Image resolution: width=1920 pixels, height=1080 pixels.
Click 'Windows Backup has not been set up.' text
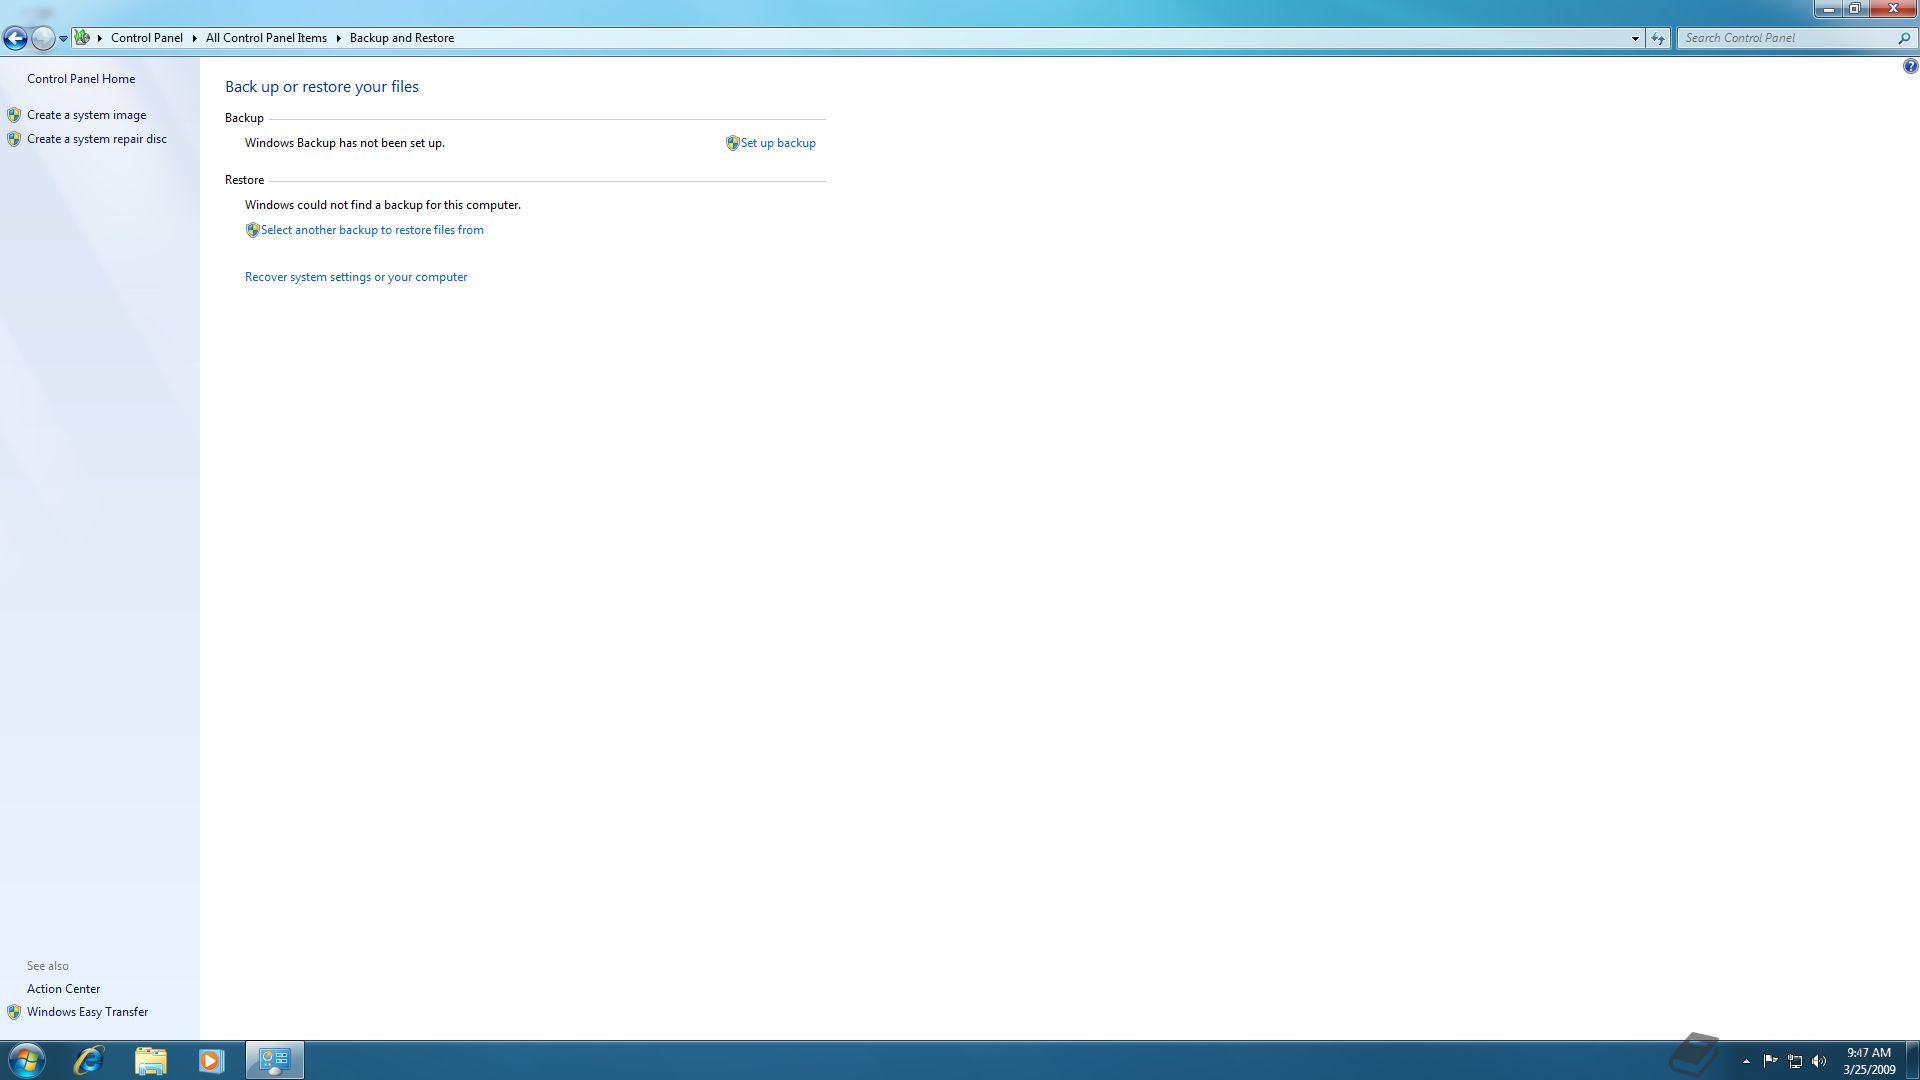pyautogui.click(x=345, y=143)
